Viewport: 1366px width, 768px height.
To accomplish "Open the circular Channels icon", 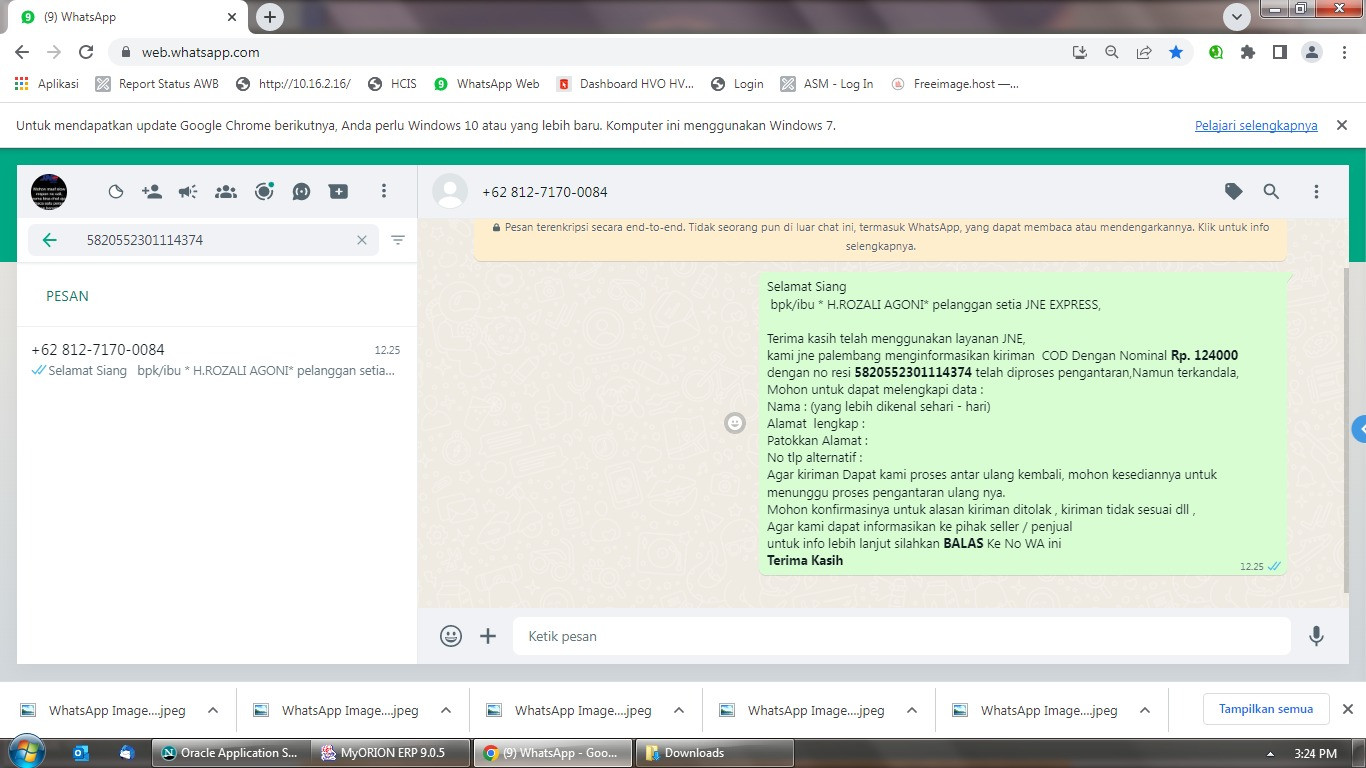I will (x=264, y=192).
